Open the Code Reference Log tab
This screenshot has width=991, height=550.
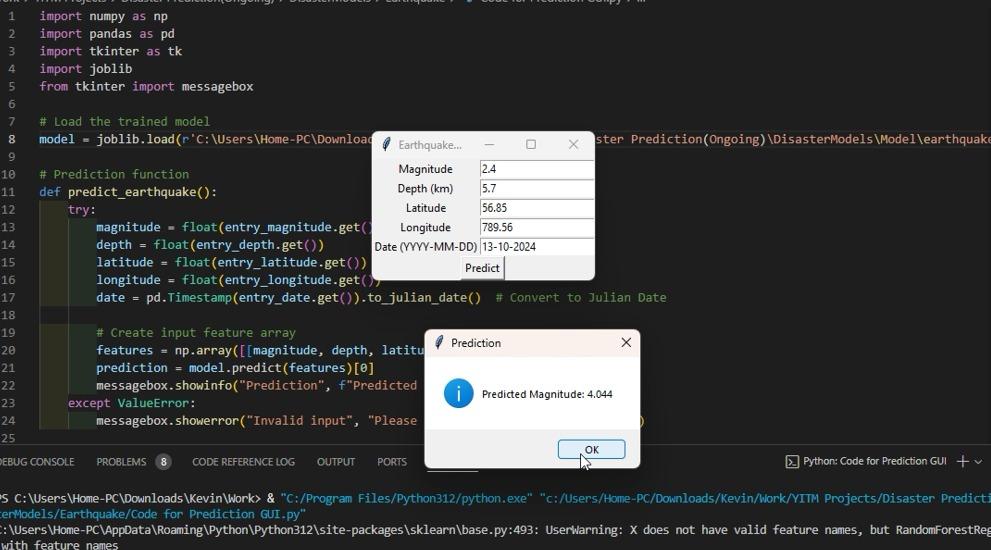(x=243, y=462)
